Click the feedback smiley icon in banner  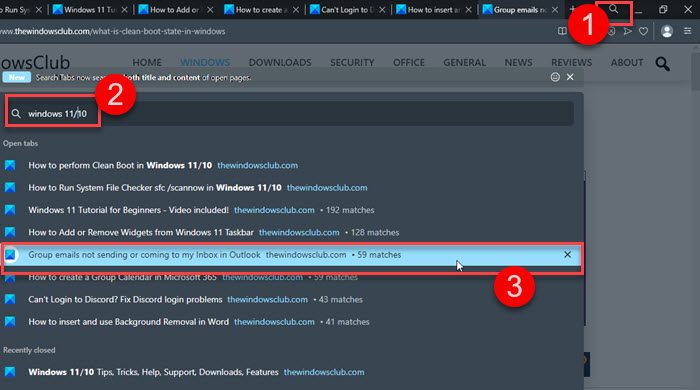[555, 77]
